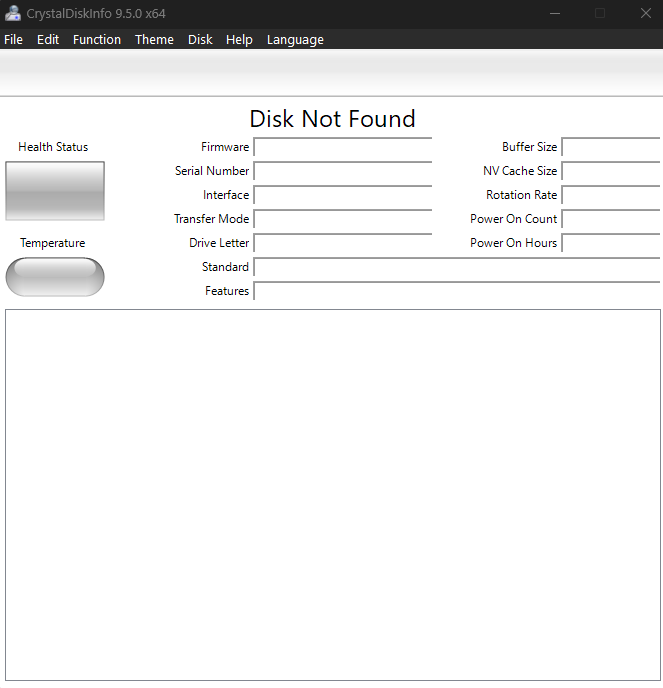Click the CrystalDiskInfo app icon in title bar

coord(13,14)
